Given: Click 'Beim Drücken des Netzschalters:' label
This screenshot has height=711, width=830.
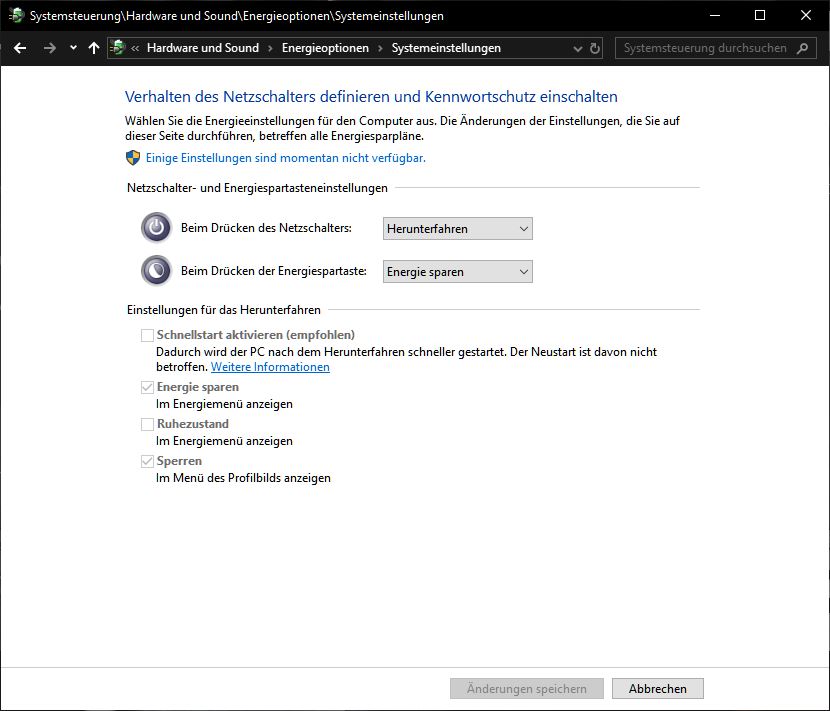Looking at the screenshot, I should (266, 228).
